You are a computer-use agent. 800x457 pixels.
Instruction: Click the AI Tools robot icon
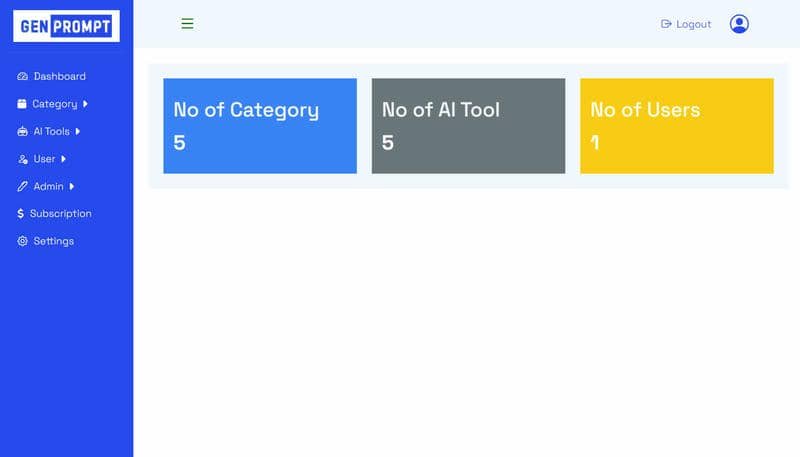point(22,132)
